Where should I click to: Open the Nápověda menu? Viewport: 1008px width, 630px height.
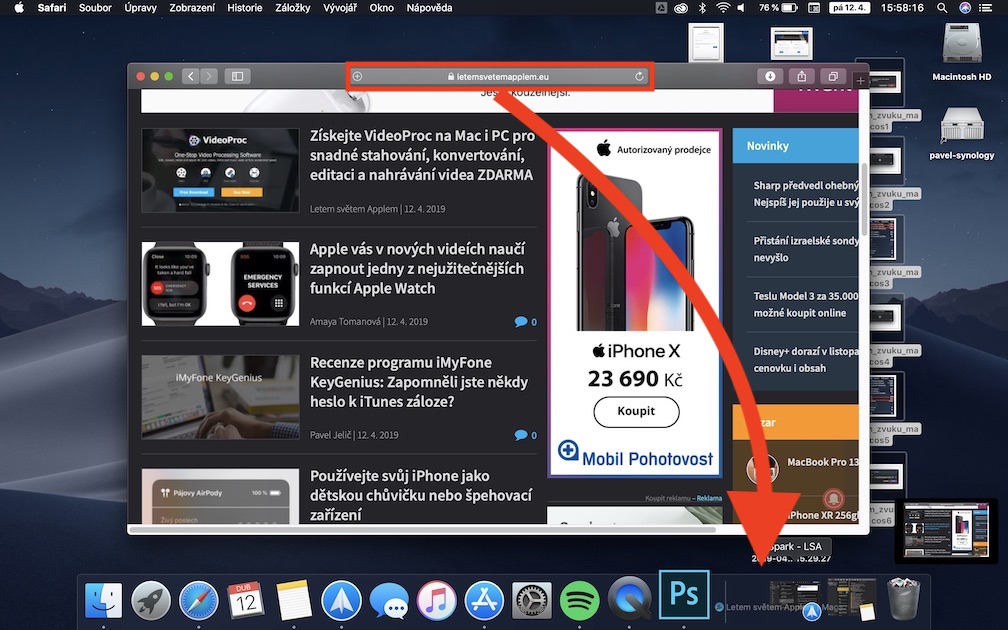(x=429, y=8)
